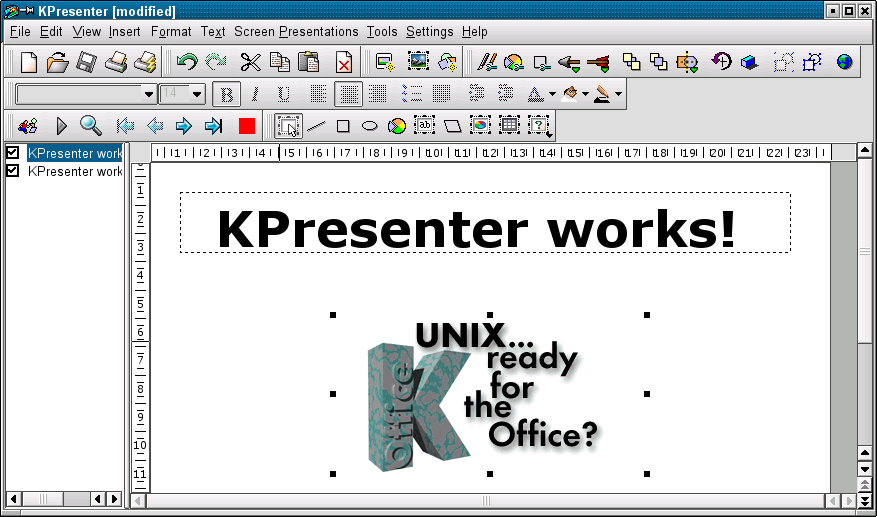Click the raise object stacked squares icon

(631, 62)
